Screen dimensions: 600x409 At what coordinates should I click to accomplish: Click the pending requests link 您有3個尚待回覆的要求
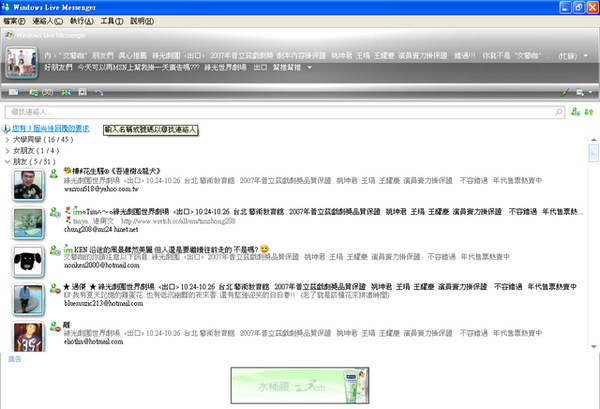coord(51,129)
